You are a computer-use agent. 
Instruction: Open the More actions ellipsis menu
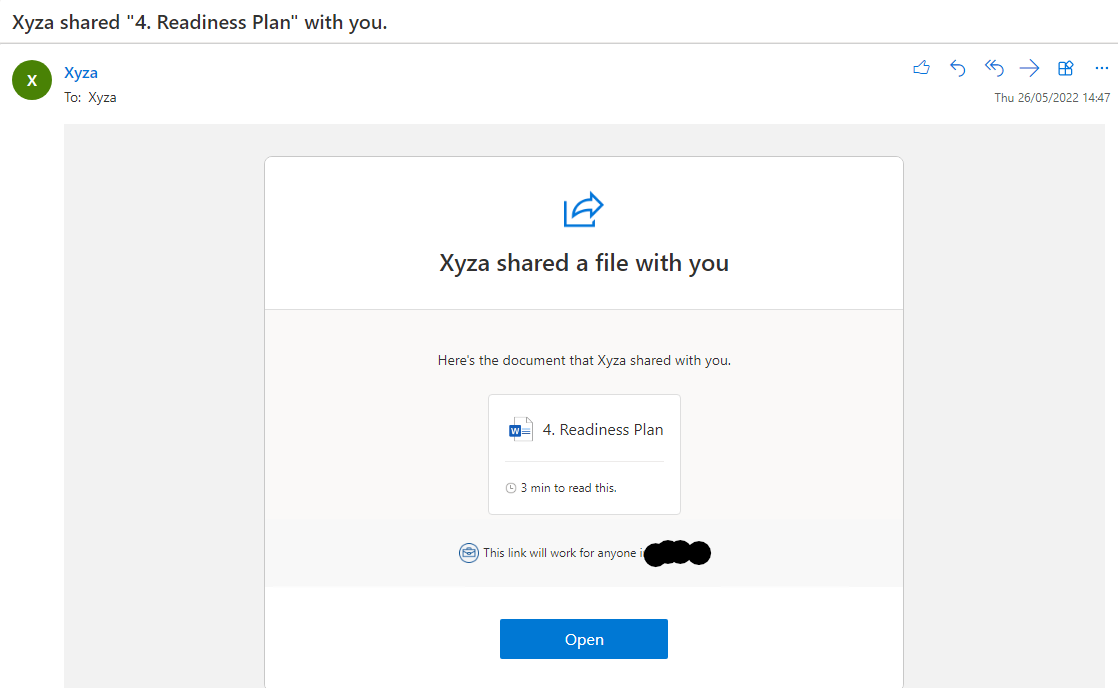1102,68
